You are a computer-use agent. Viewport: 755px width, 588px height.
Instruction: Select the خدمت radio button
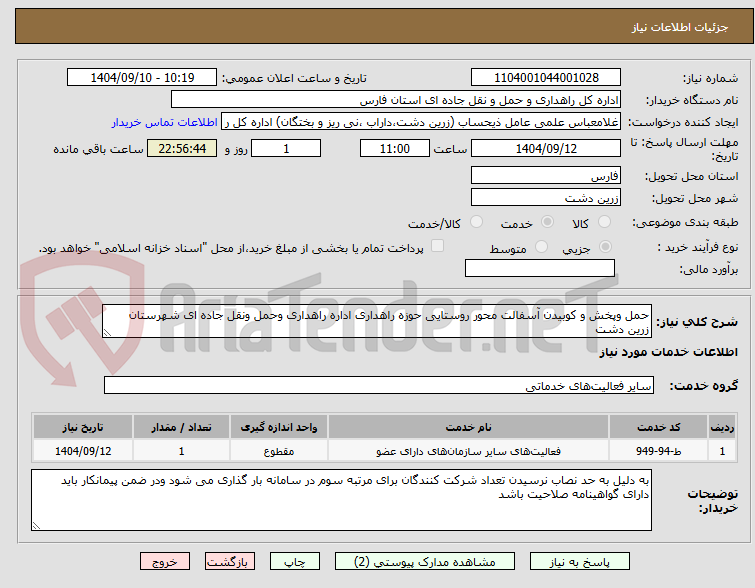[x=547, y=222]
